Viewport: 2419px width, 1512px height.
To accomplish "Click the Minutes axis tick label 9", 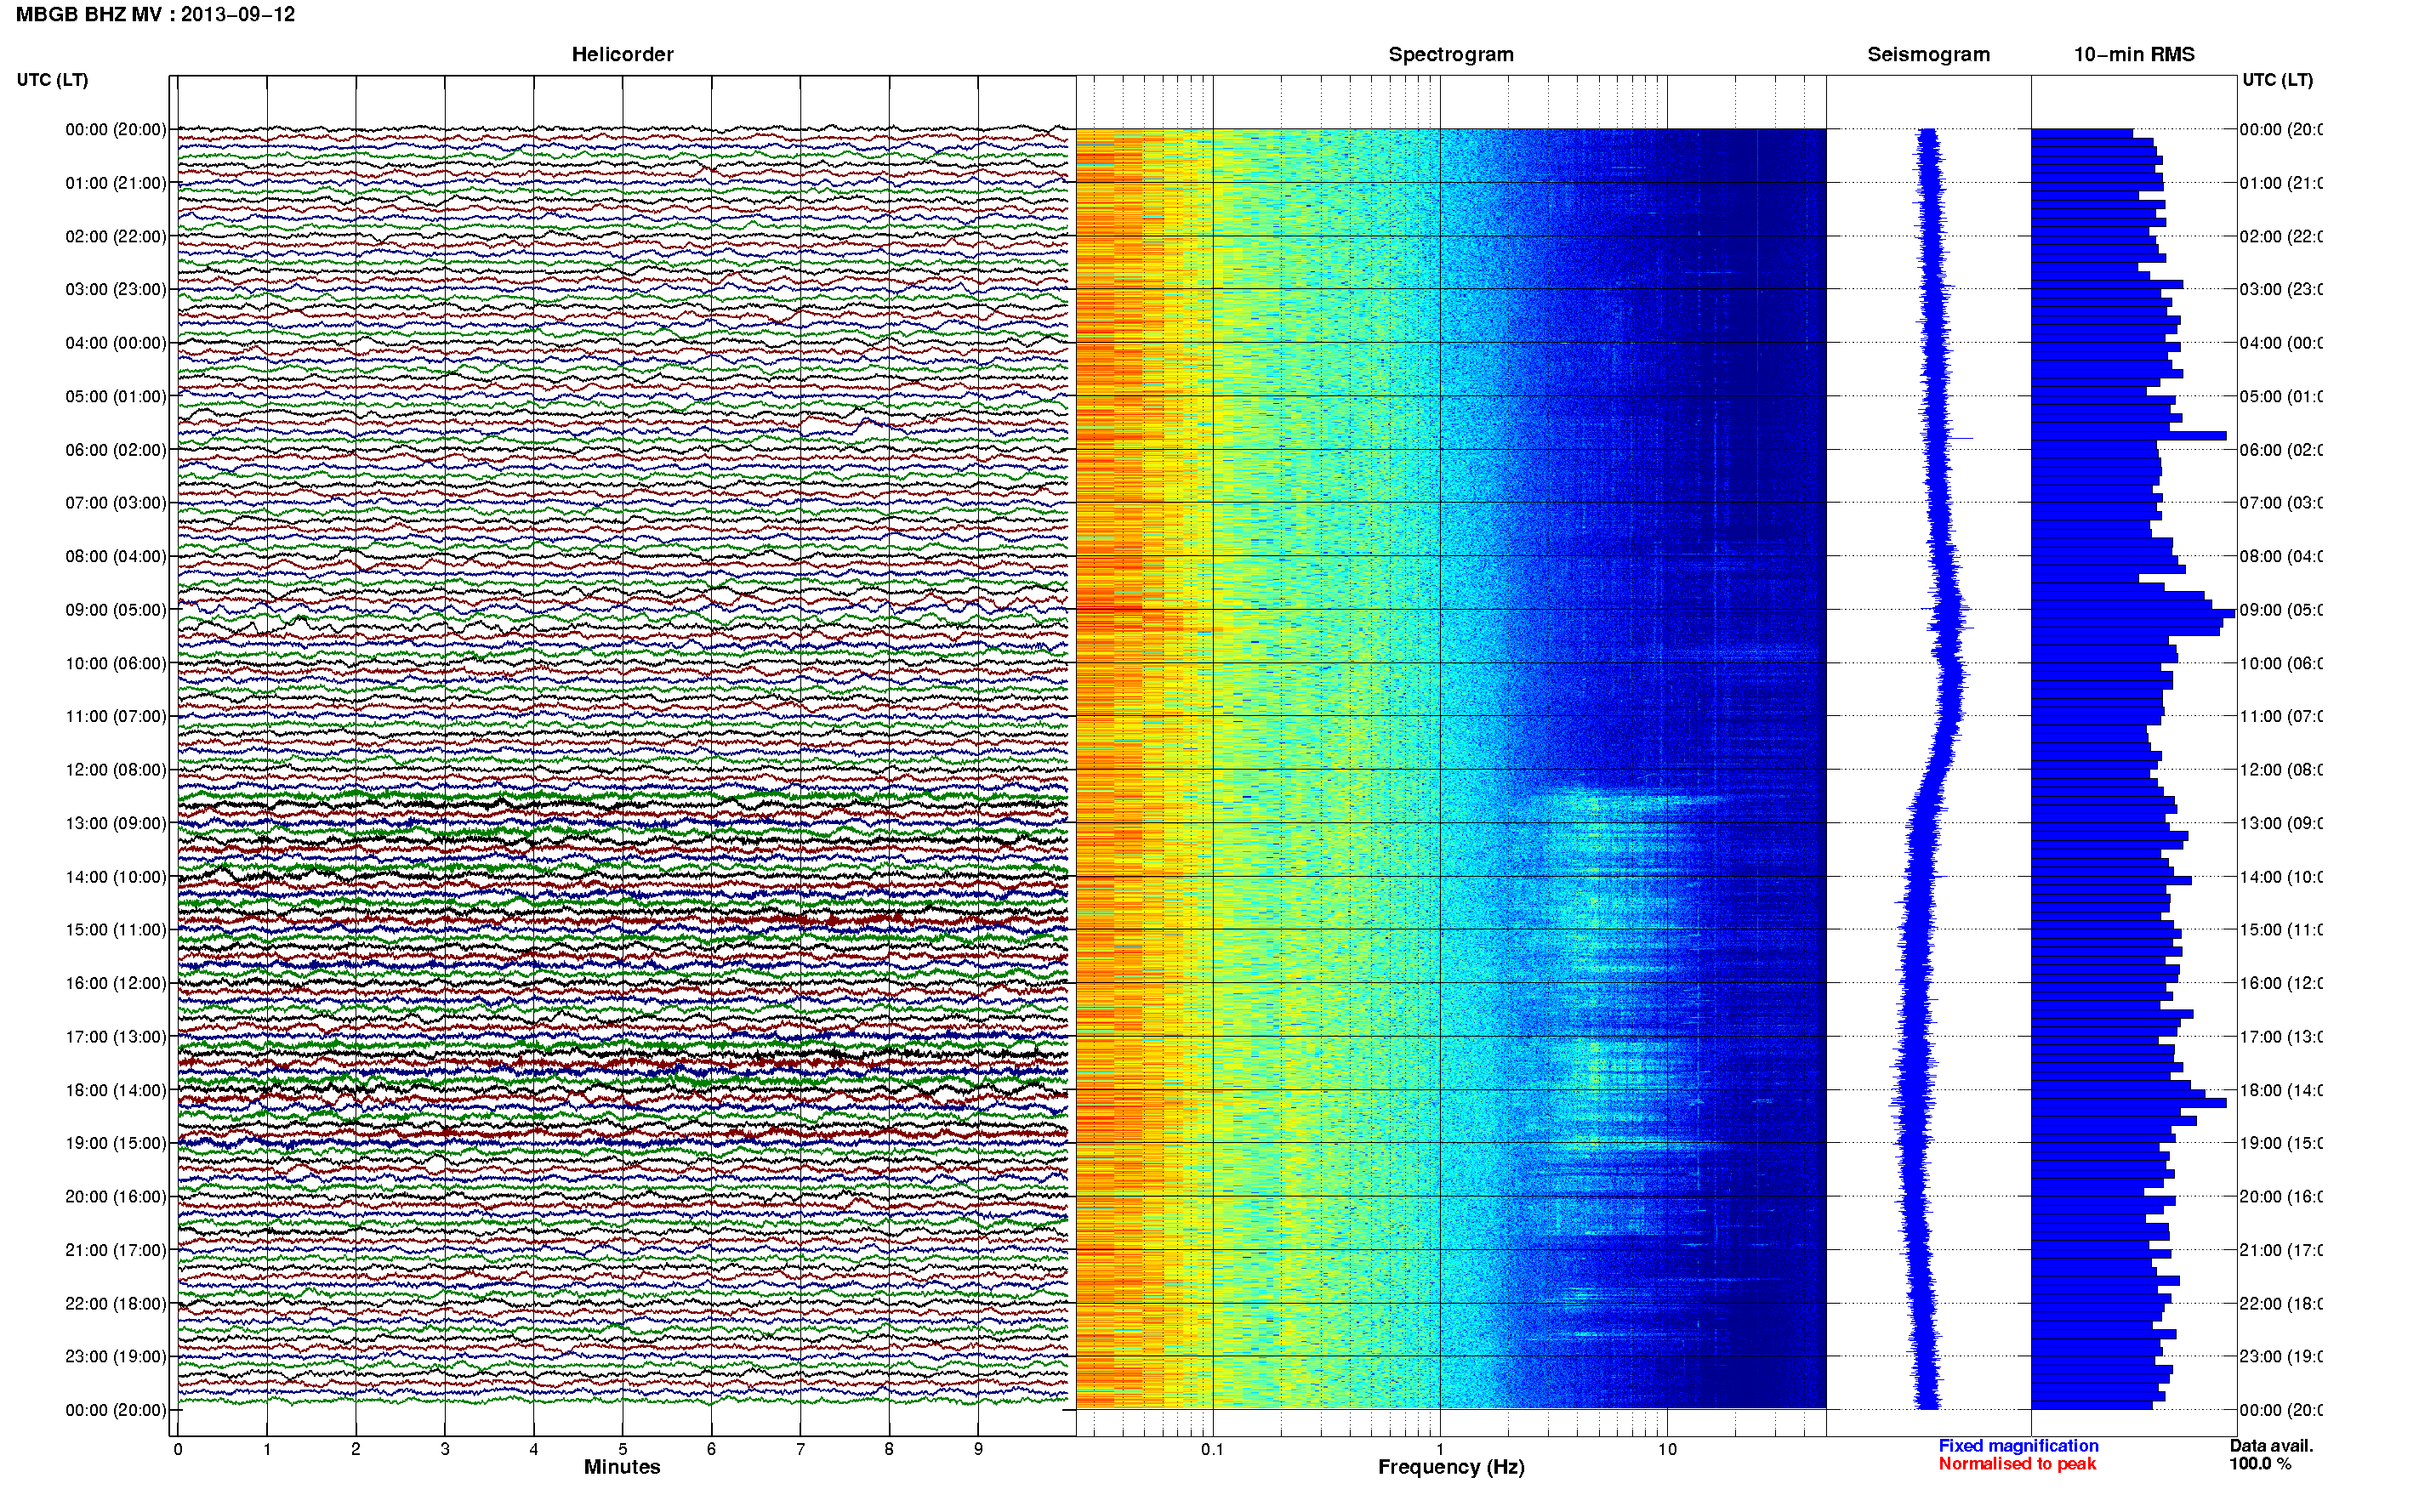I will [x=978, y=1449].
